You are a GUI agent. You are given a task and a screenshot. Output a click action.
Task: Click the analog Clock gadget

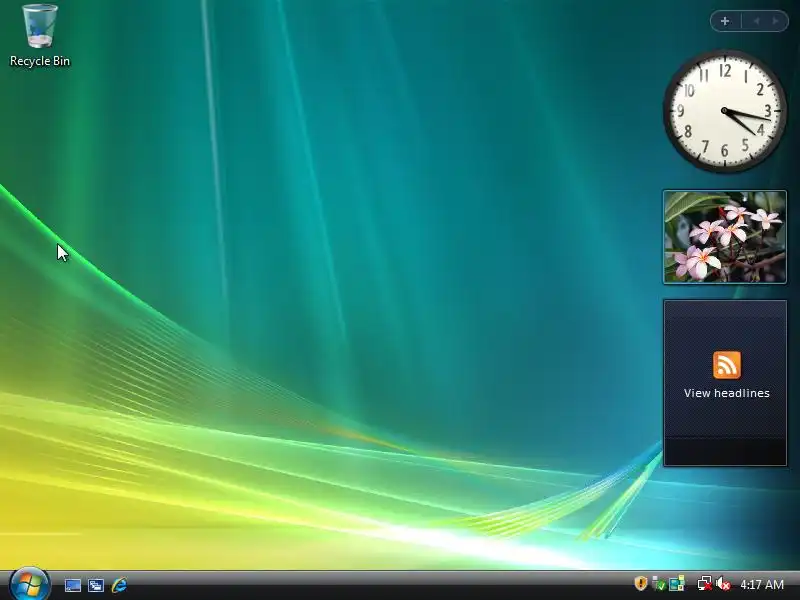point(724,111)
